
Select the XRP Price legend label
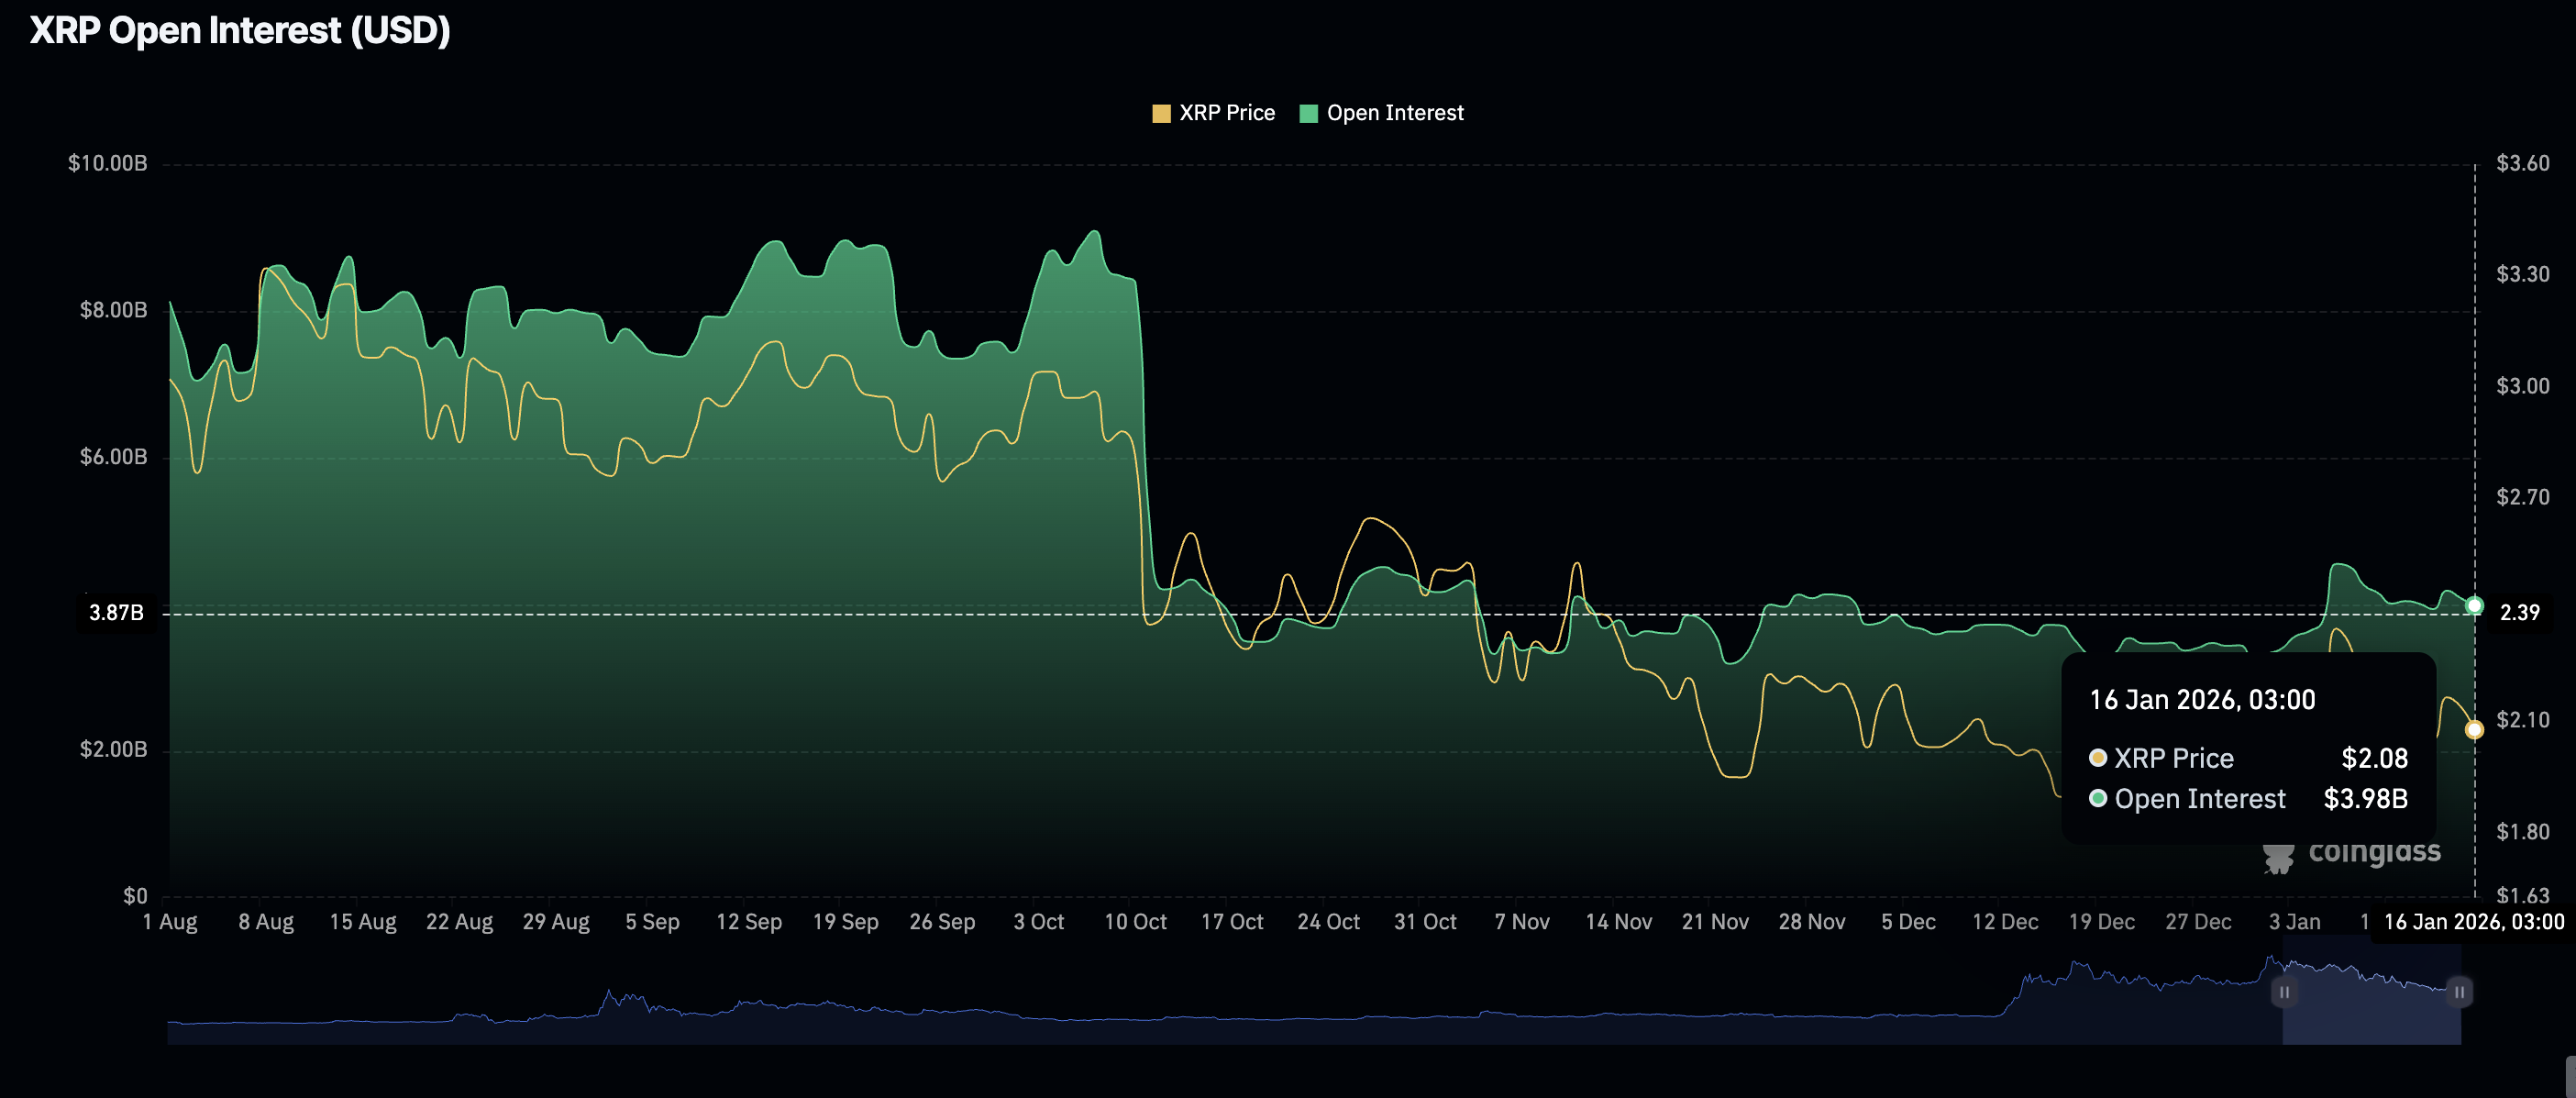click(x=1228, y=112)
